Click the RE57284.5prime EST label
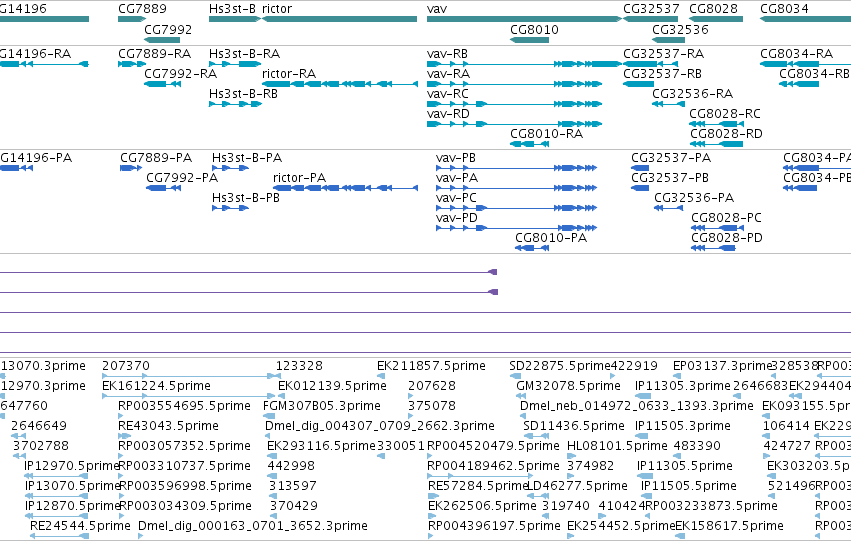Viewport: 851px width, 541px height. coord(478,486)
